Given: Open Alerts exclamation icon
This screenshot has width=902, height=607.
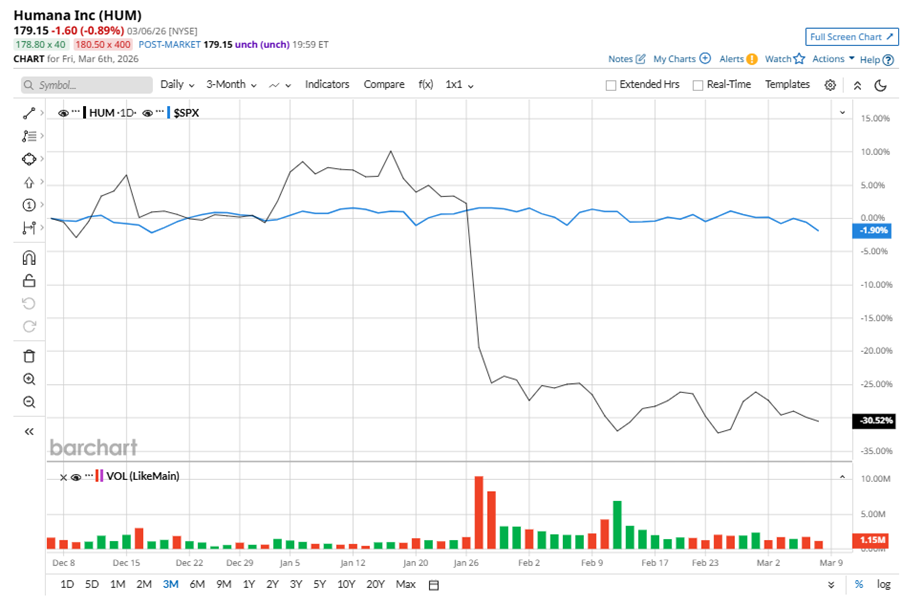Looking at the screenshot, I should click(751, 59).
